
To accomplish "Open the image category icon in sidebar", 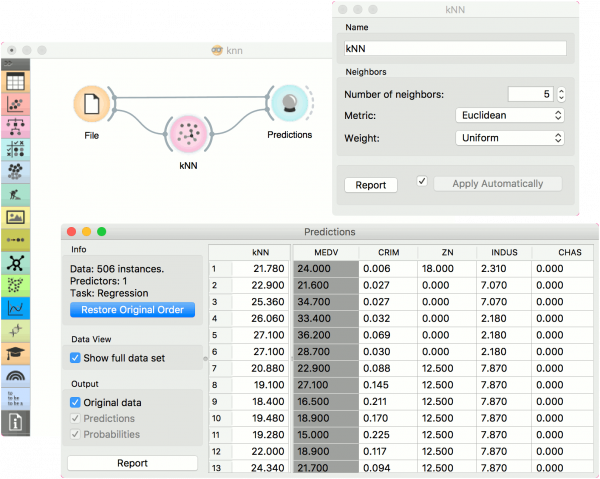I will (x=16, y=217).
